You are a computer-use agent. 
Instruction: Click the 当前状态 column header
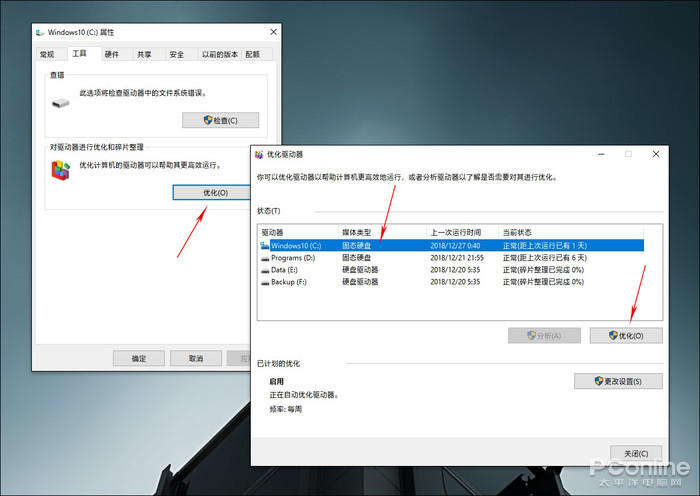click(x=571, y=232)
